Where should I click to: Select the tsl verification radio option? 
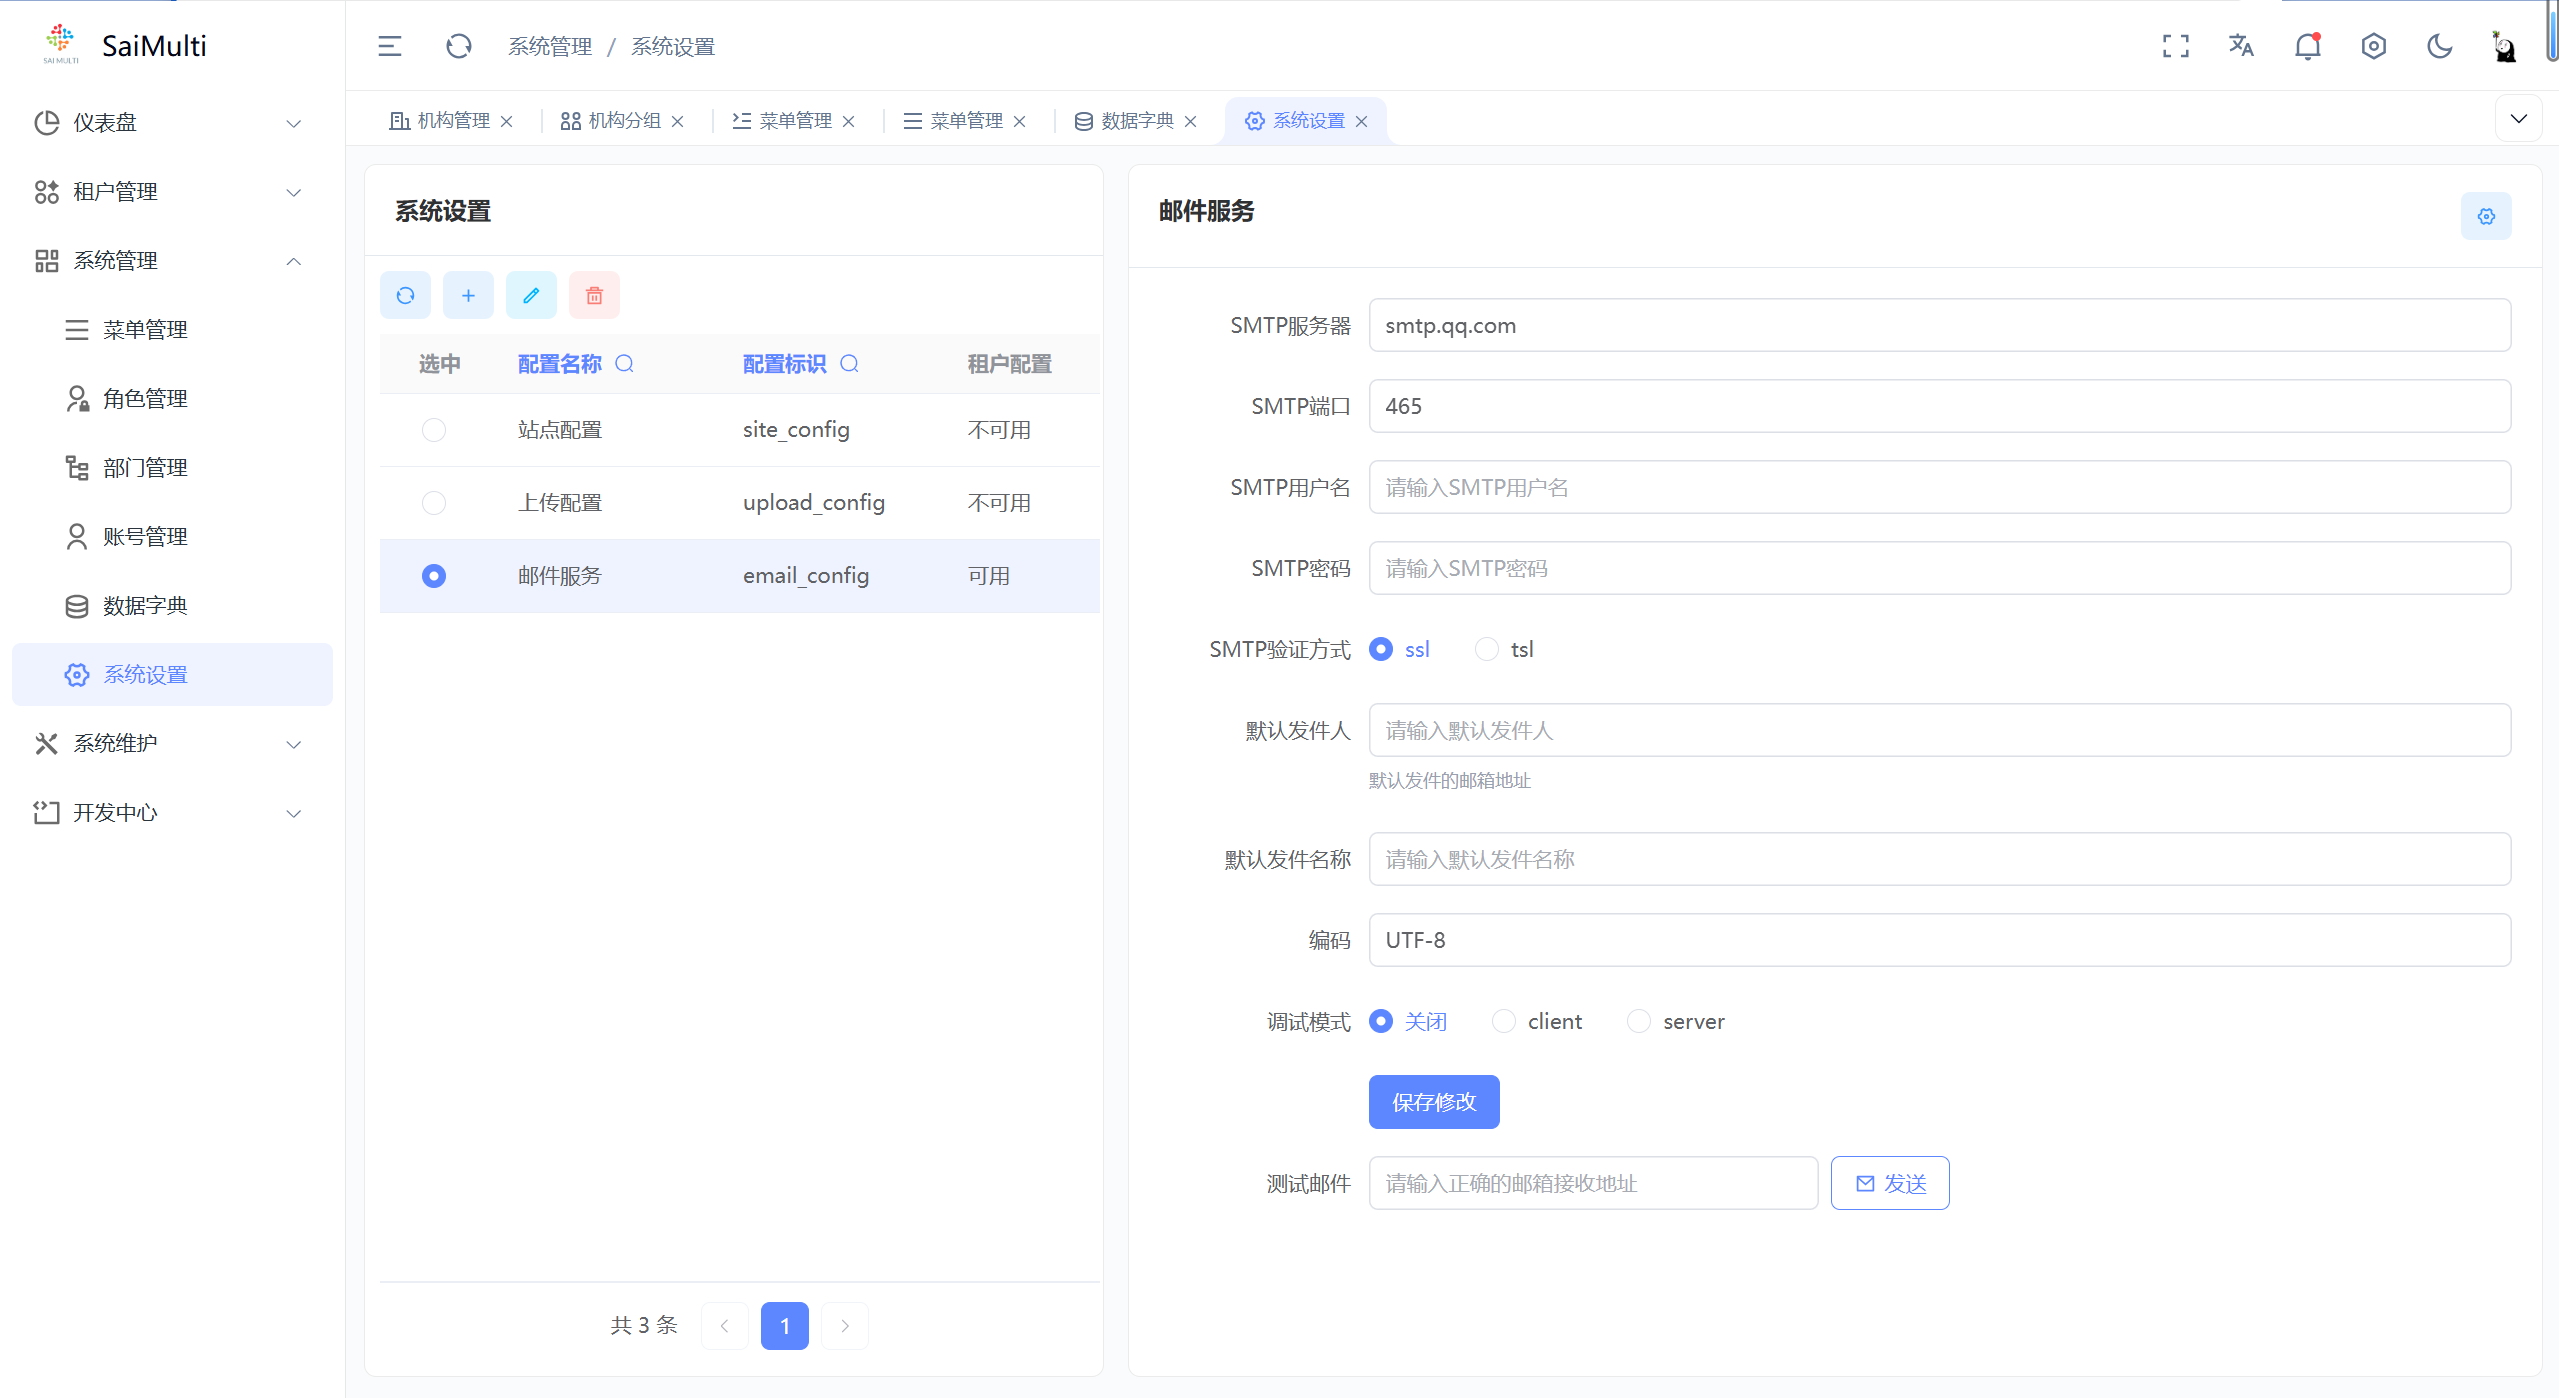[x=1487, y=649]
